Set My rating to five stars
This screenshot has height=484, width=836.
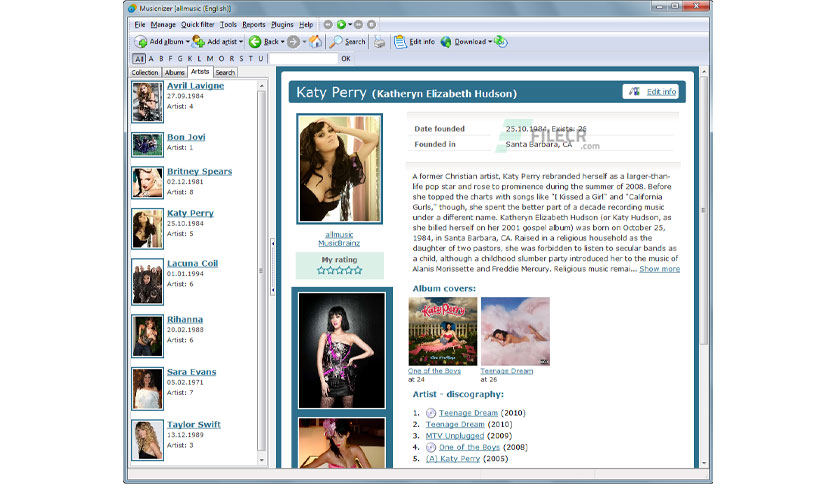click(x=358, y=271)
